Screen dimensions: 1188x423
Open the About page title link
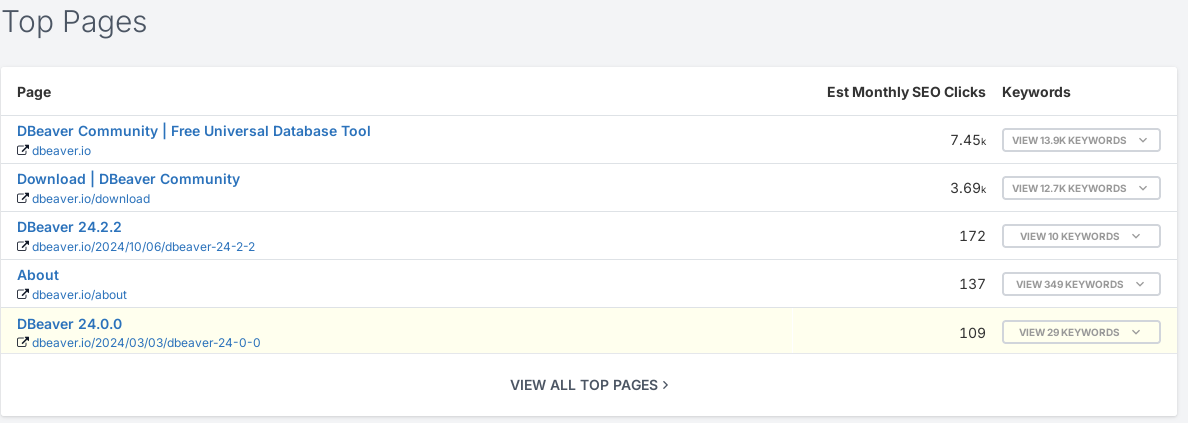click(x=38, y=274)
